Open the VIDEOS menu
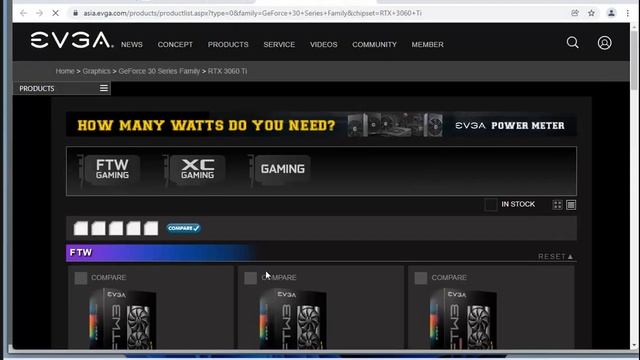 (x=323, y=44)
